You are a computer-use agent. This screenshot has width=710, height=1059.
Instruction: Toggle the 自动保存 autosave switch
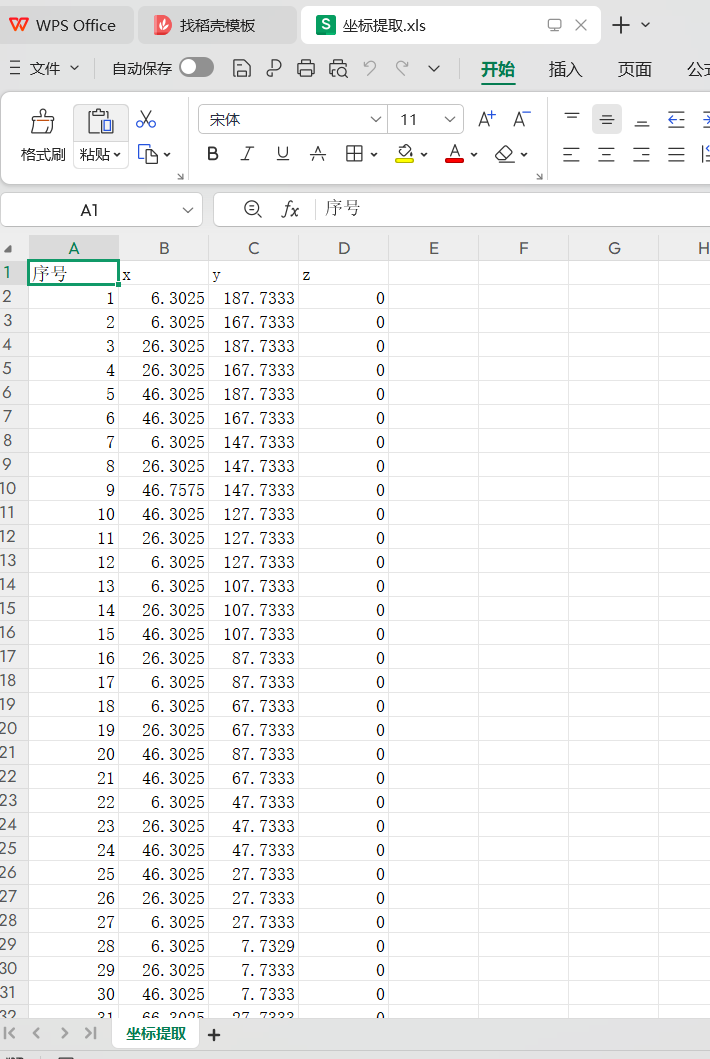tap(196, 68)
